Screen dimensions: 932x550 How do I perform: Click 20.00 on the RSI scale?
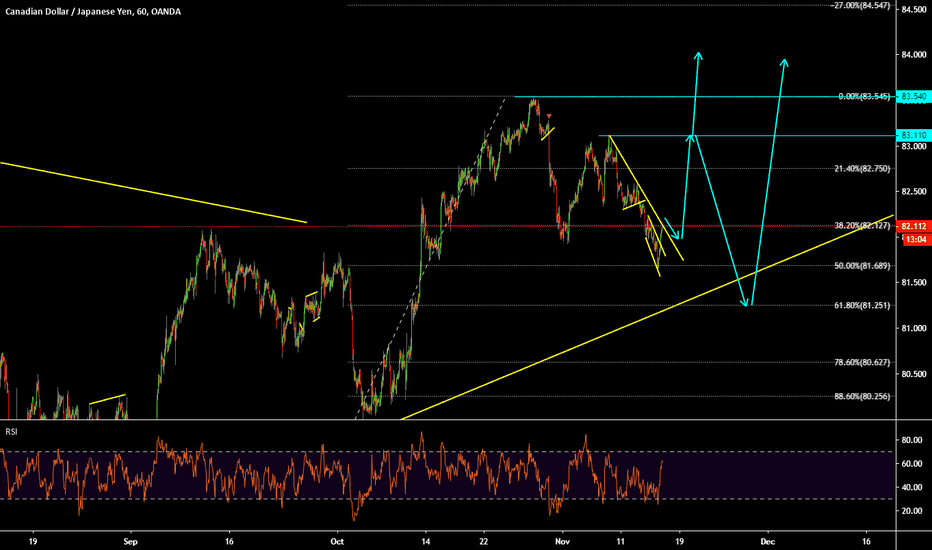point(912,511)
